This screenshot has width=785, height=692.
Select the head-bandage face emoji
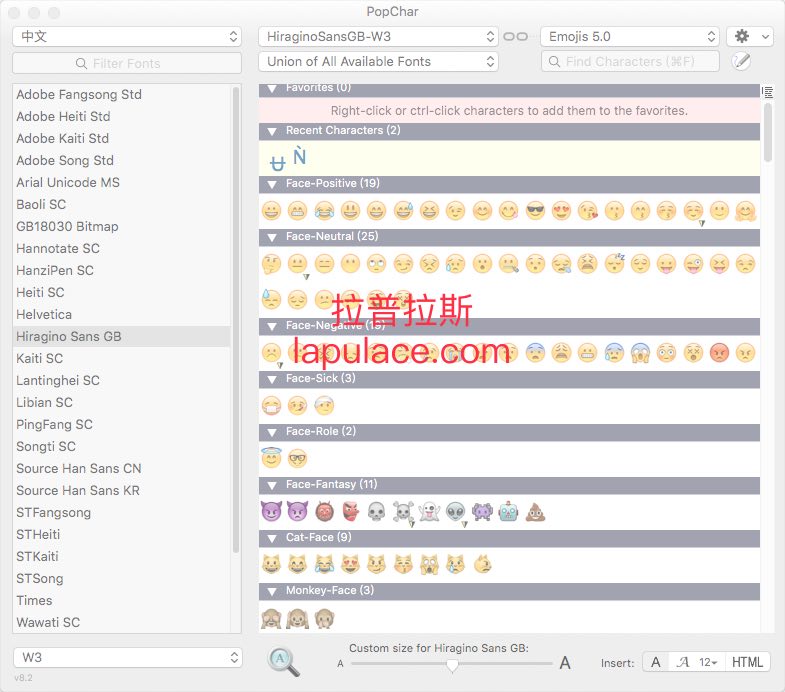(x=324, y=406)
